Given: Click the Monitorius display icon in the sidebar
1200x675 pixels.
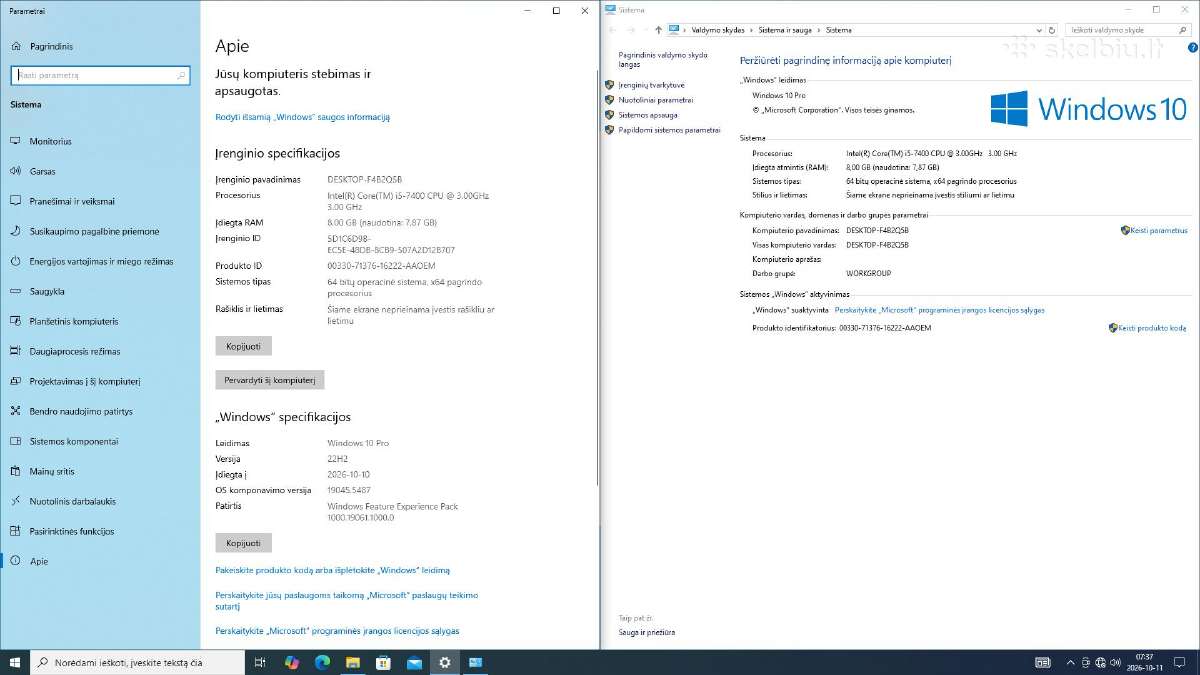Looking at the screenshot, I should (x=16, y=141).
